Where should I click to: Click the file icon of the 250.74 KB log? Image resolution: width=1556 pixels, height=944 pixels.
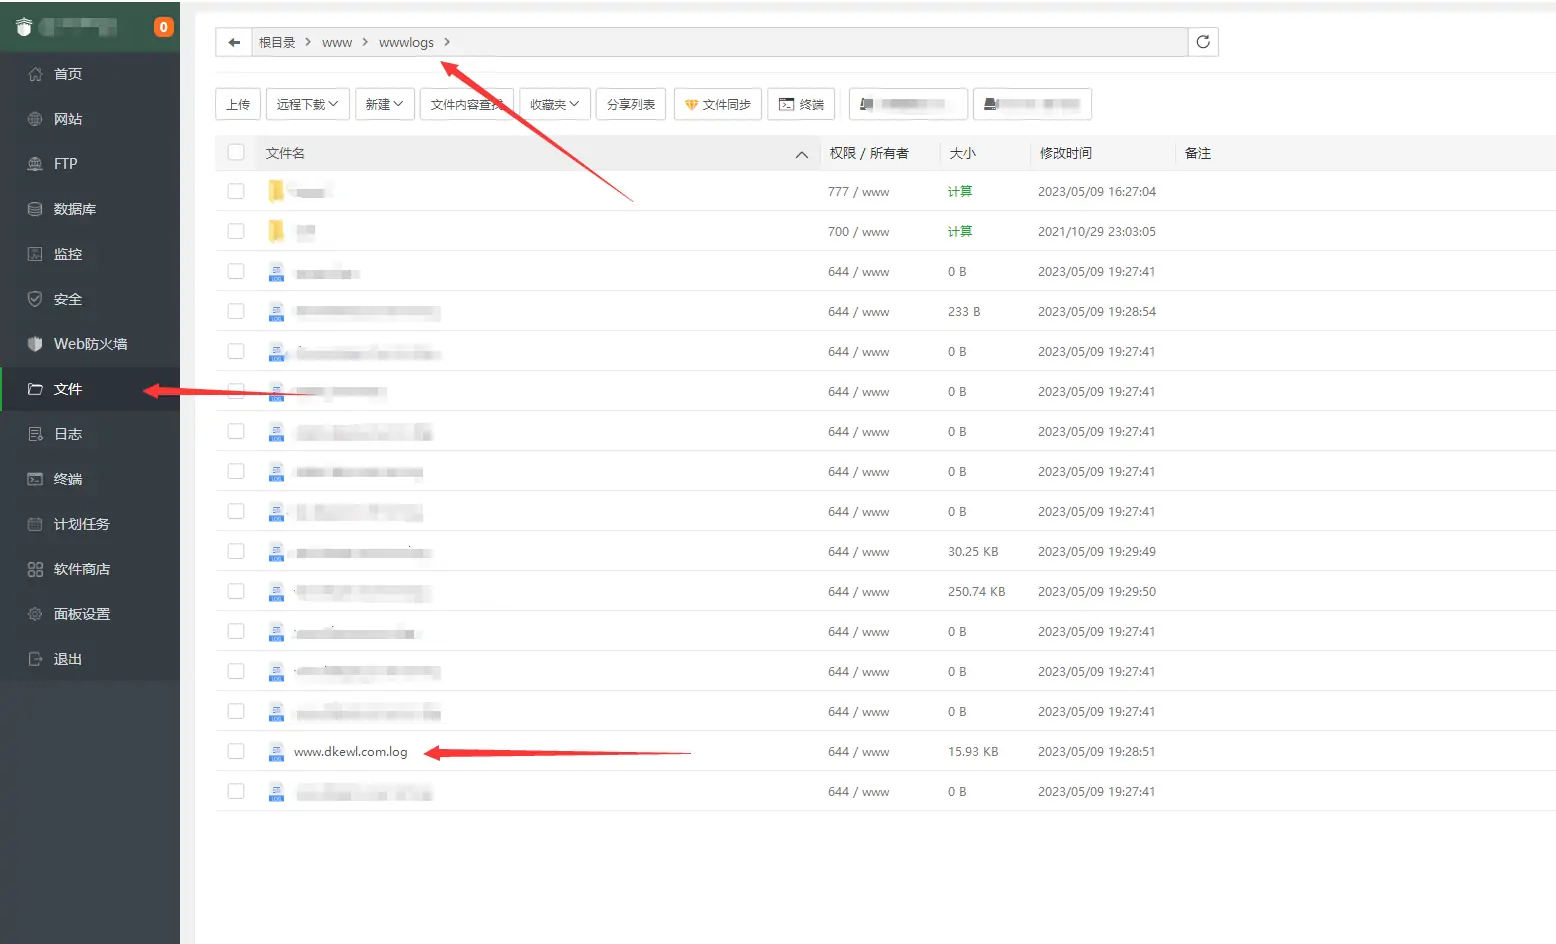click(x=277, y=592)
